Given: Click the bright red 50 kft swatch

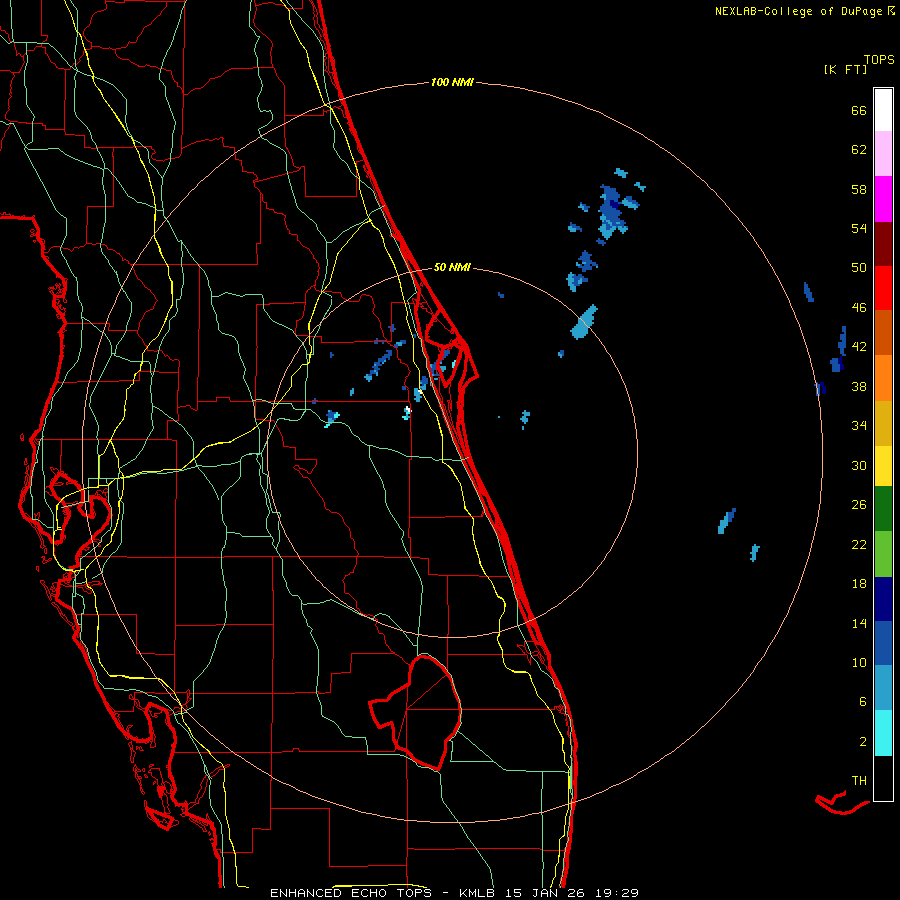Looking at the screenshot, I should point(883,288).
